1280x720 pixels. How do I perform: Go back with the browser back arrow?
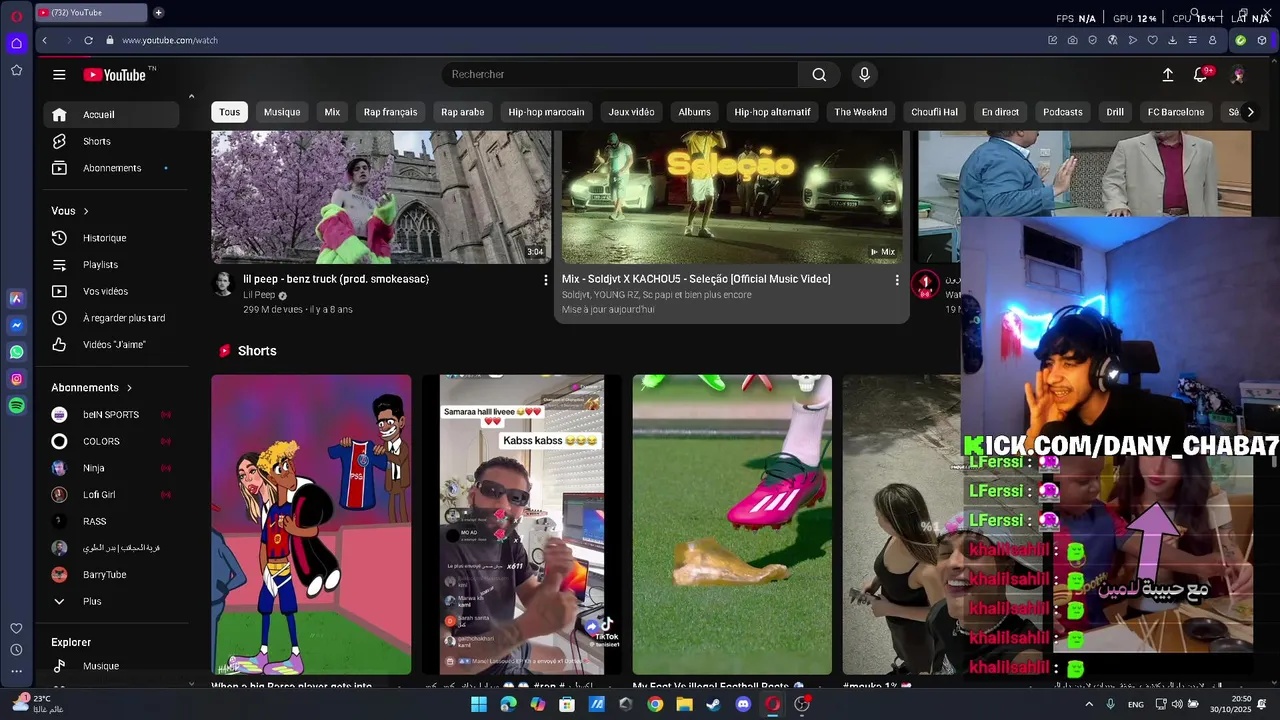tap(44, 40)
